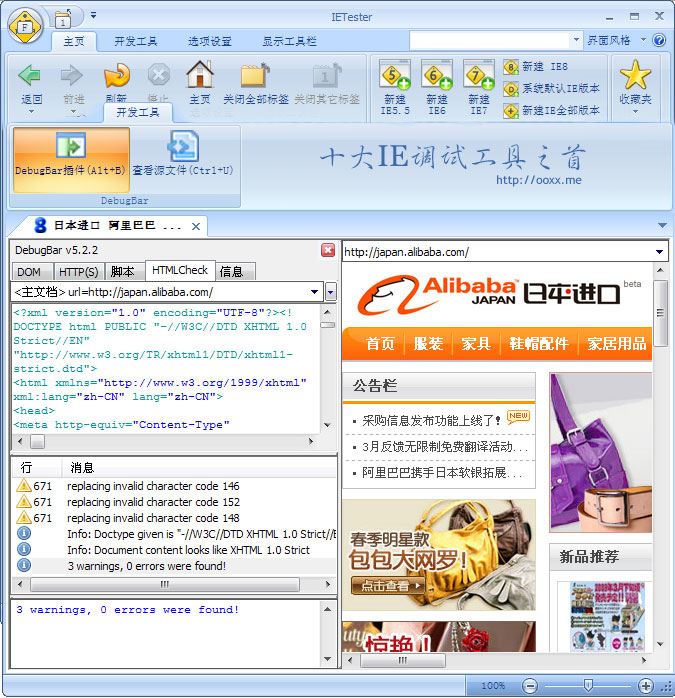Image resolution: width=675 pixels, height=698 pixels.
Task: Click the ribbon search input field
Action: [x=489, y=41]
